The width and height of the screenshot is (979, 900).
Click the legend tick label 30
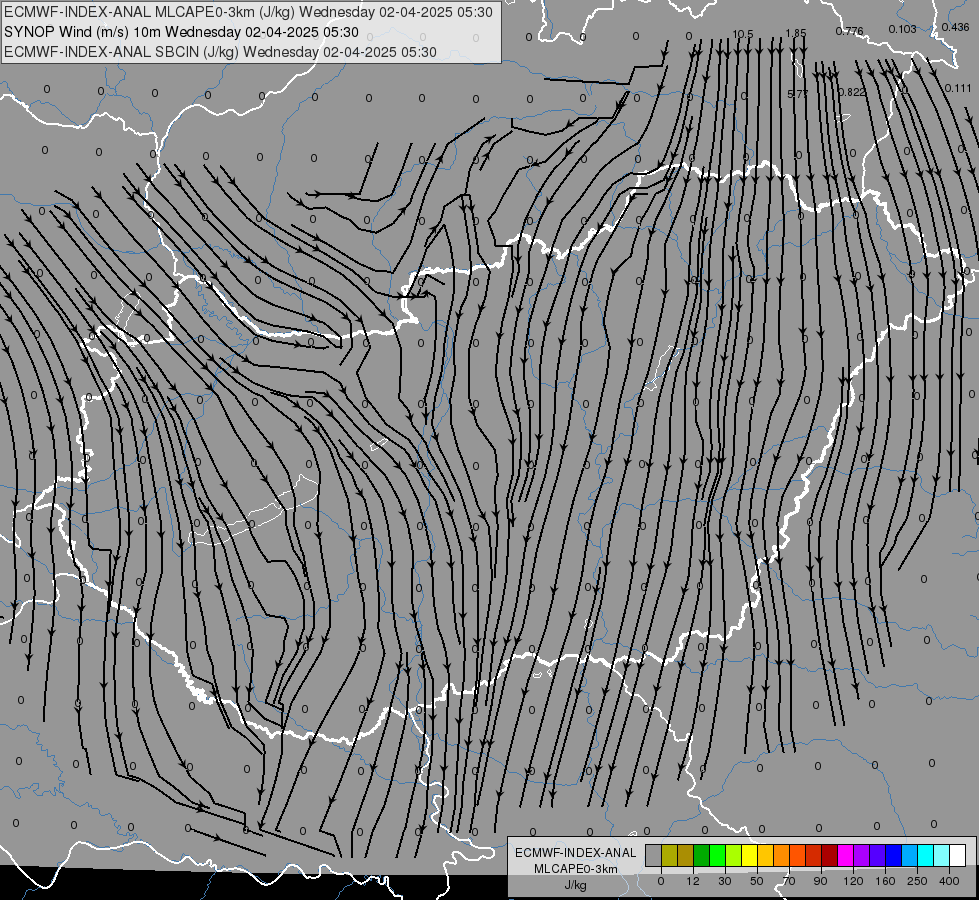725,881
